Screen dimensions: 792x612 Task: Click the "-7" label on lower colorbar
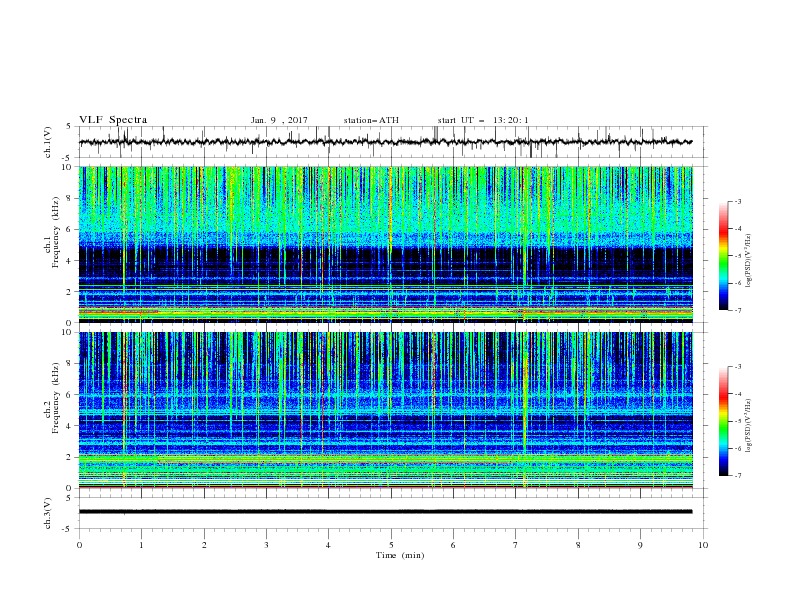pos(737,475)
